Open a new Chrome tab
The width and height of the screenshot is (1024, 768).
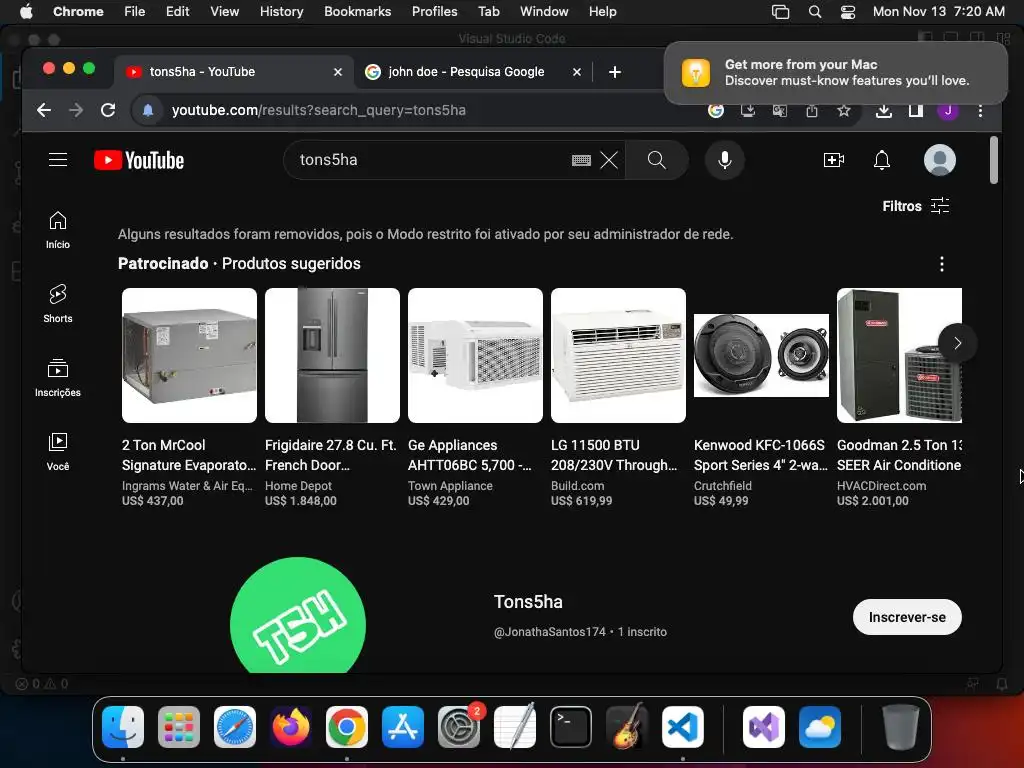615,72
